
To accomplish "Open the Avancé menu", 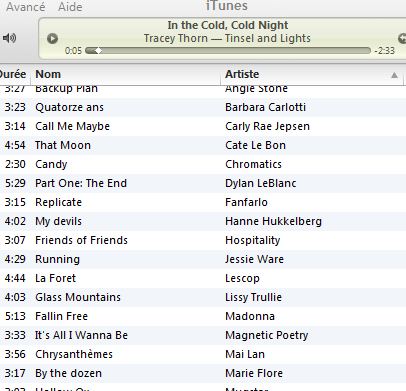I will 26,7.
